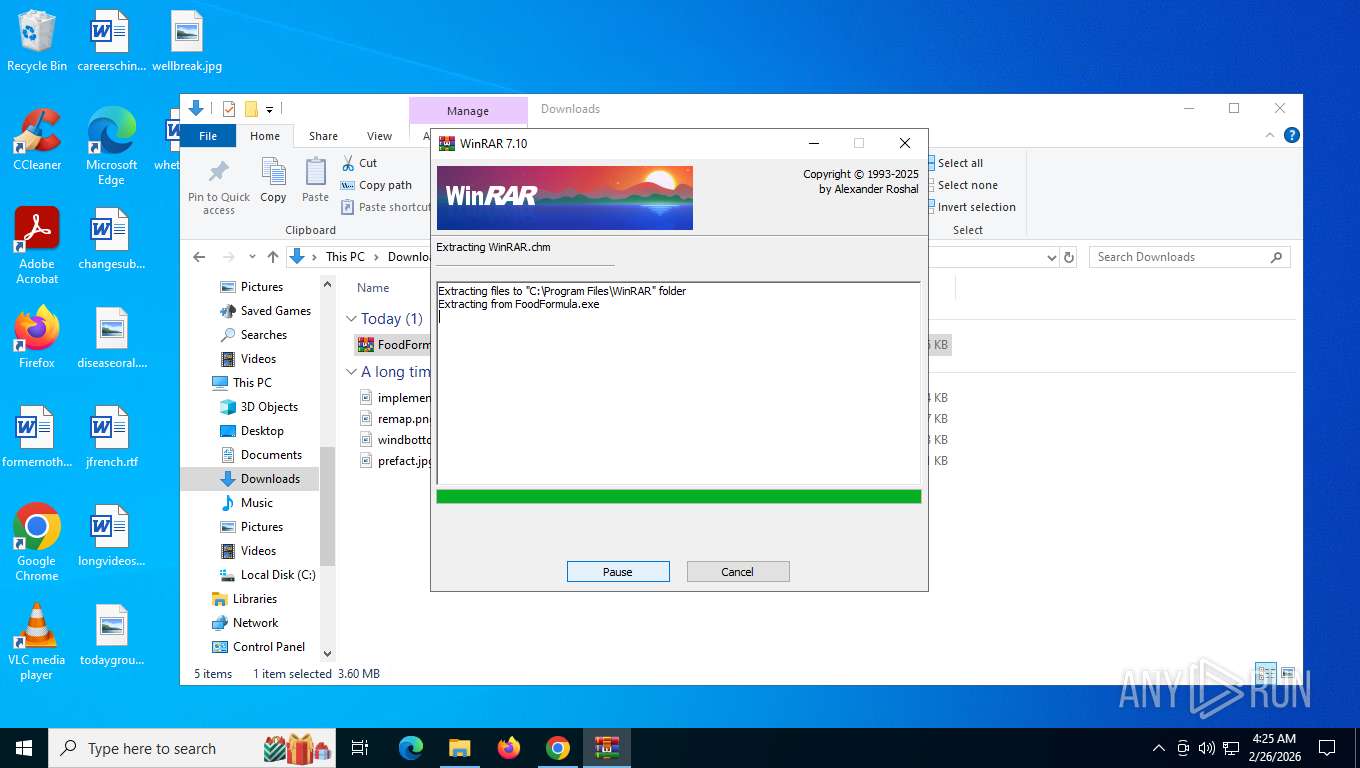Screen dimensions: 1360x768
Task: Select the Home ribbon tab
Action: tap(265, 136)
